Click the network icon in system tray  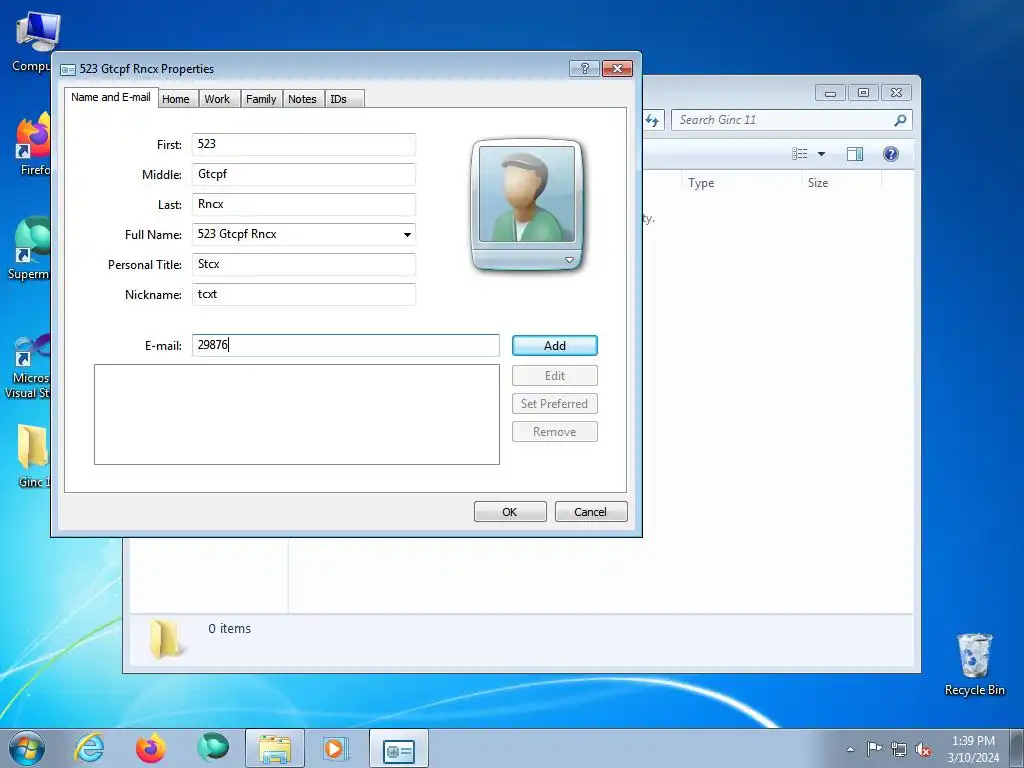point(899,749)
